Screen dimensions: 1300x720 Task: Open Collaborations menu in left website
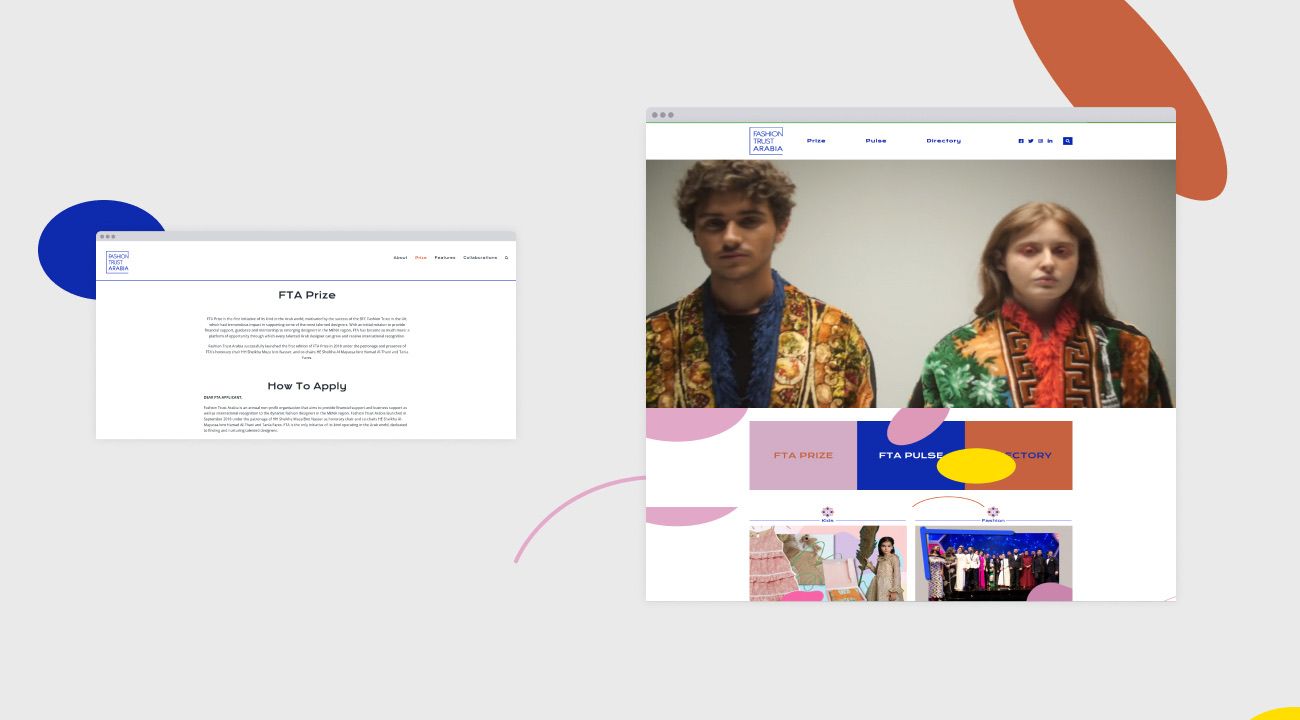click(x=480, y=258)
